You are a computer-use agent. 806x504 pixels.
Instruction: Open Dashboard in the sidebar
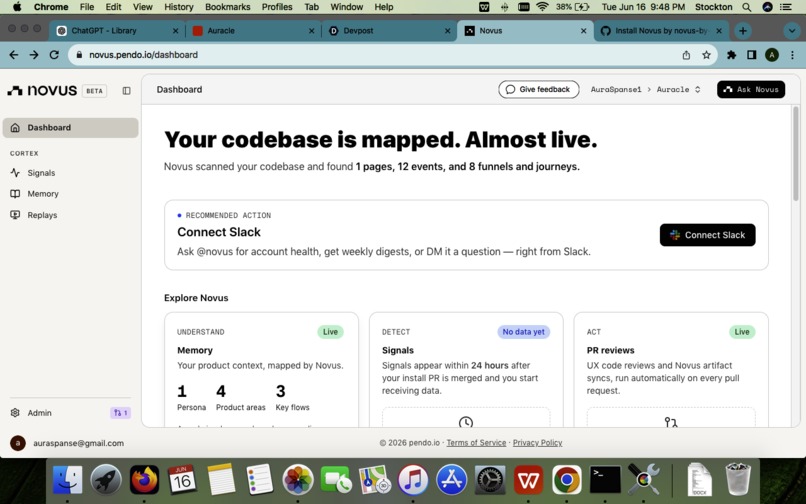point(70,128)
